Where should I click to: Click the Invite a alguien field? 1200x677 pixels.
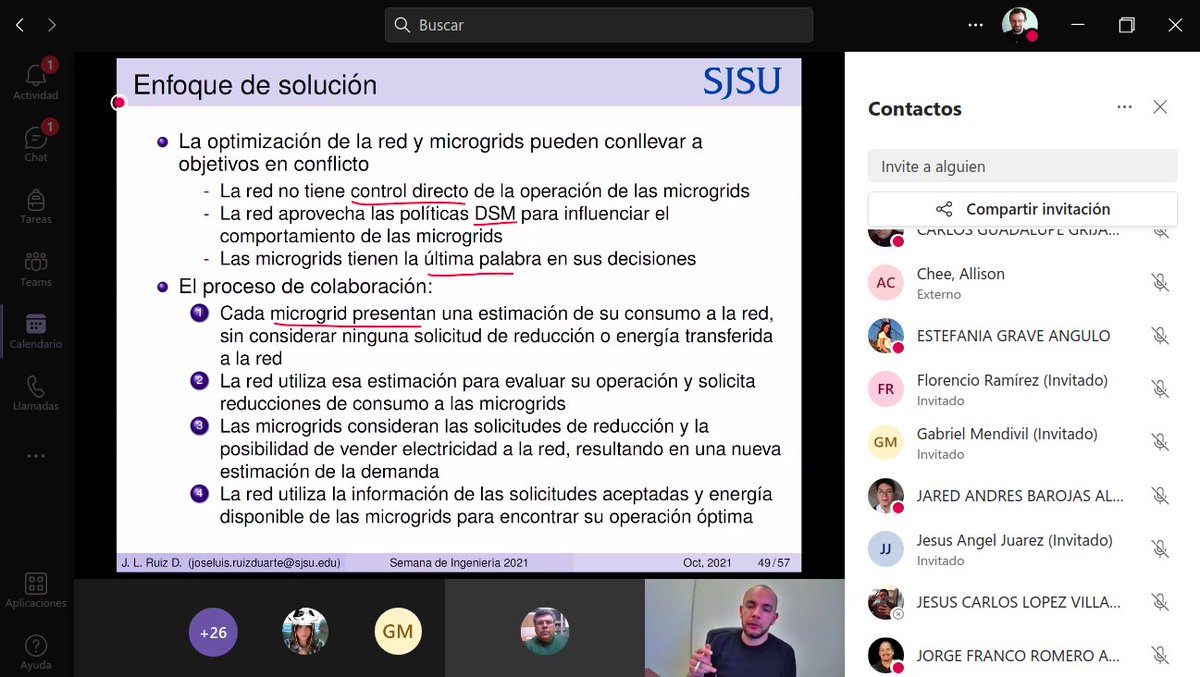tap(1023, 166)
